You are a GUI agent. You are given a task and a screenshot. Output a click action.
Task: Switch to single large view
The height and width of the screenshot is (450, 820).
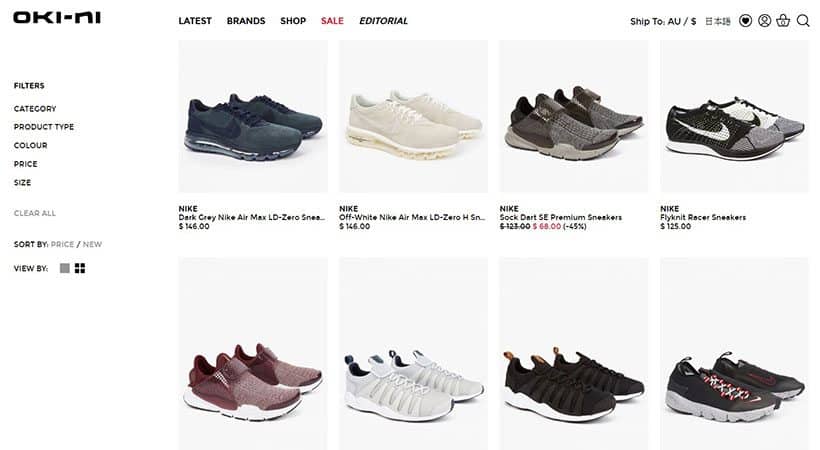pyautogui.click(x=65, y=268)
